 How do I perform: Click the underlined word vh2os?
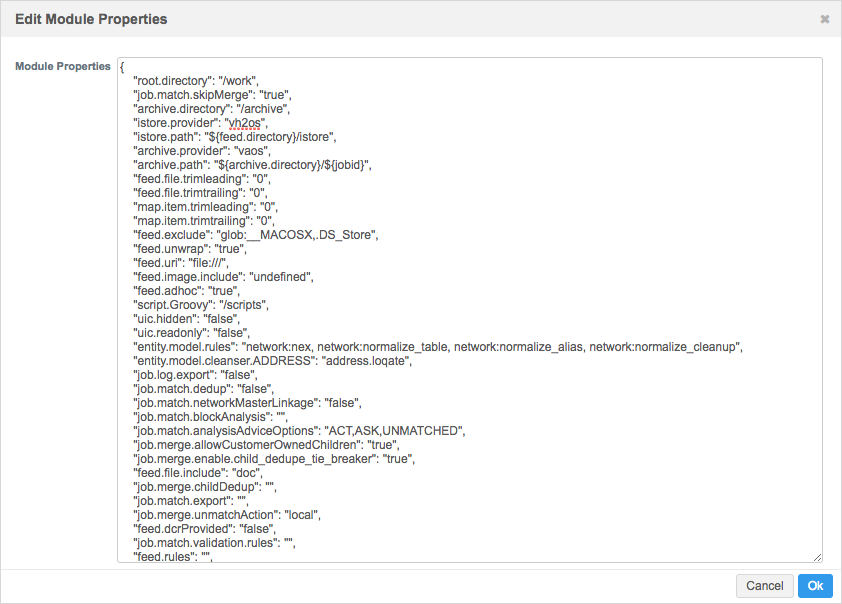243,122
